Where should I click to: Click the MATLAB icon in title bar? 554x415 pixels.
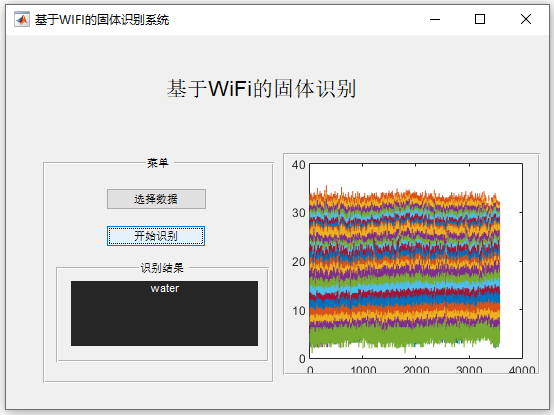click(x=22, y=19)
